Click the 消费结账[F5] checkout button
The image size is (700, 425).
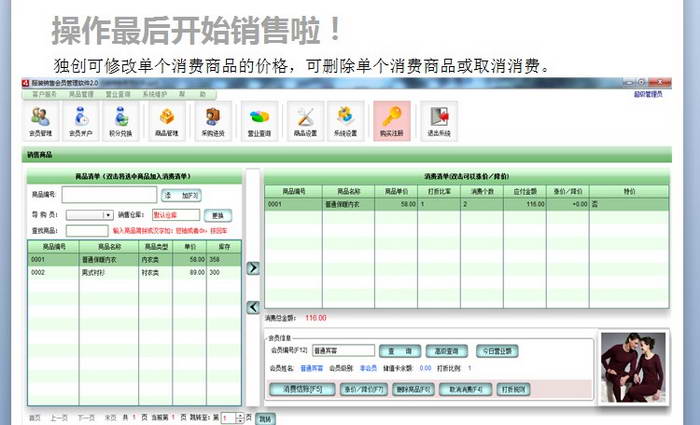302,389
